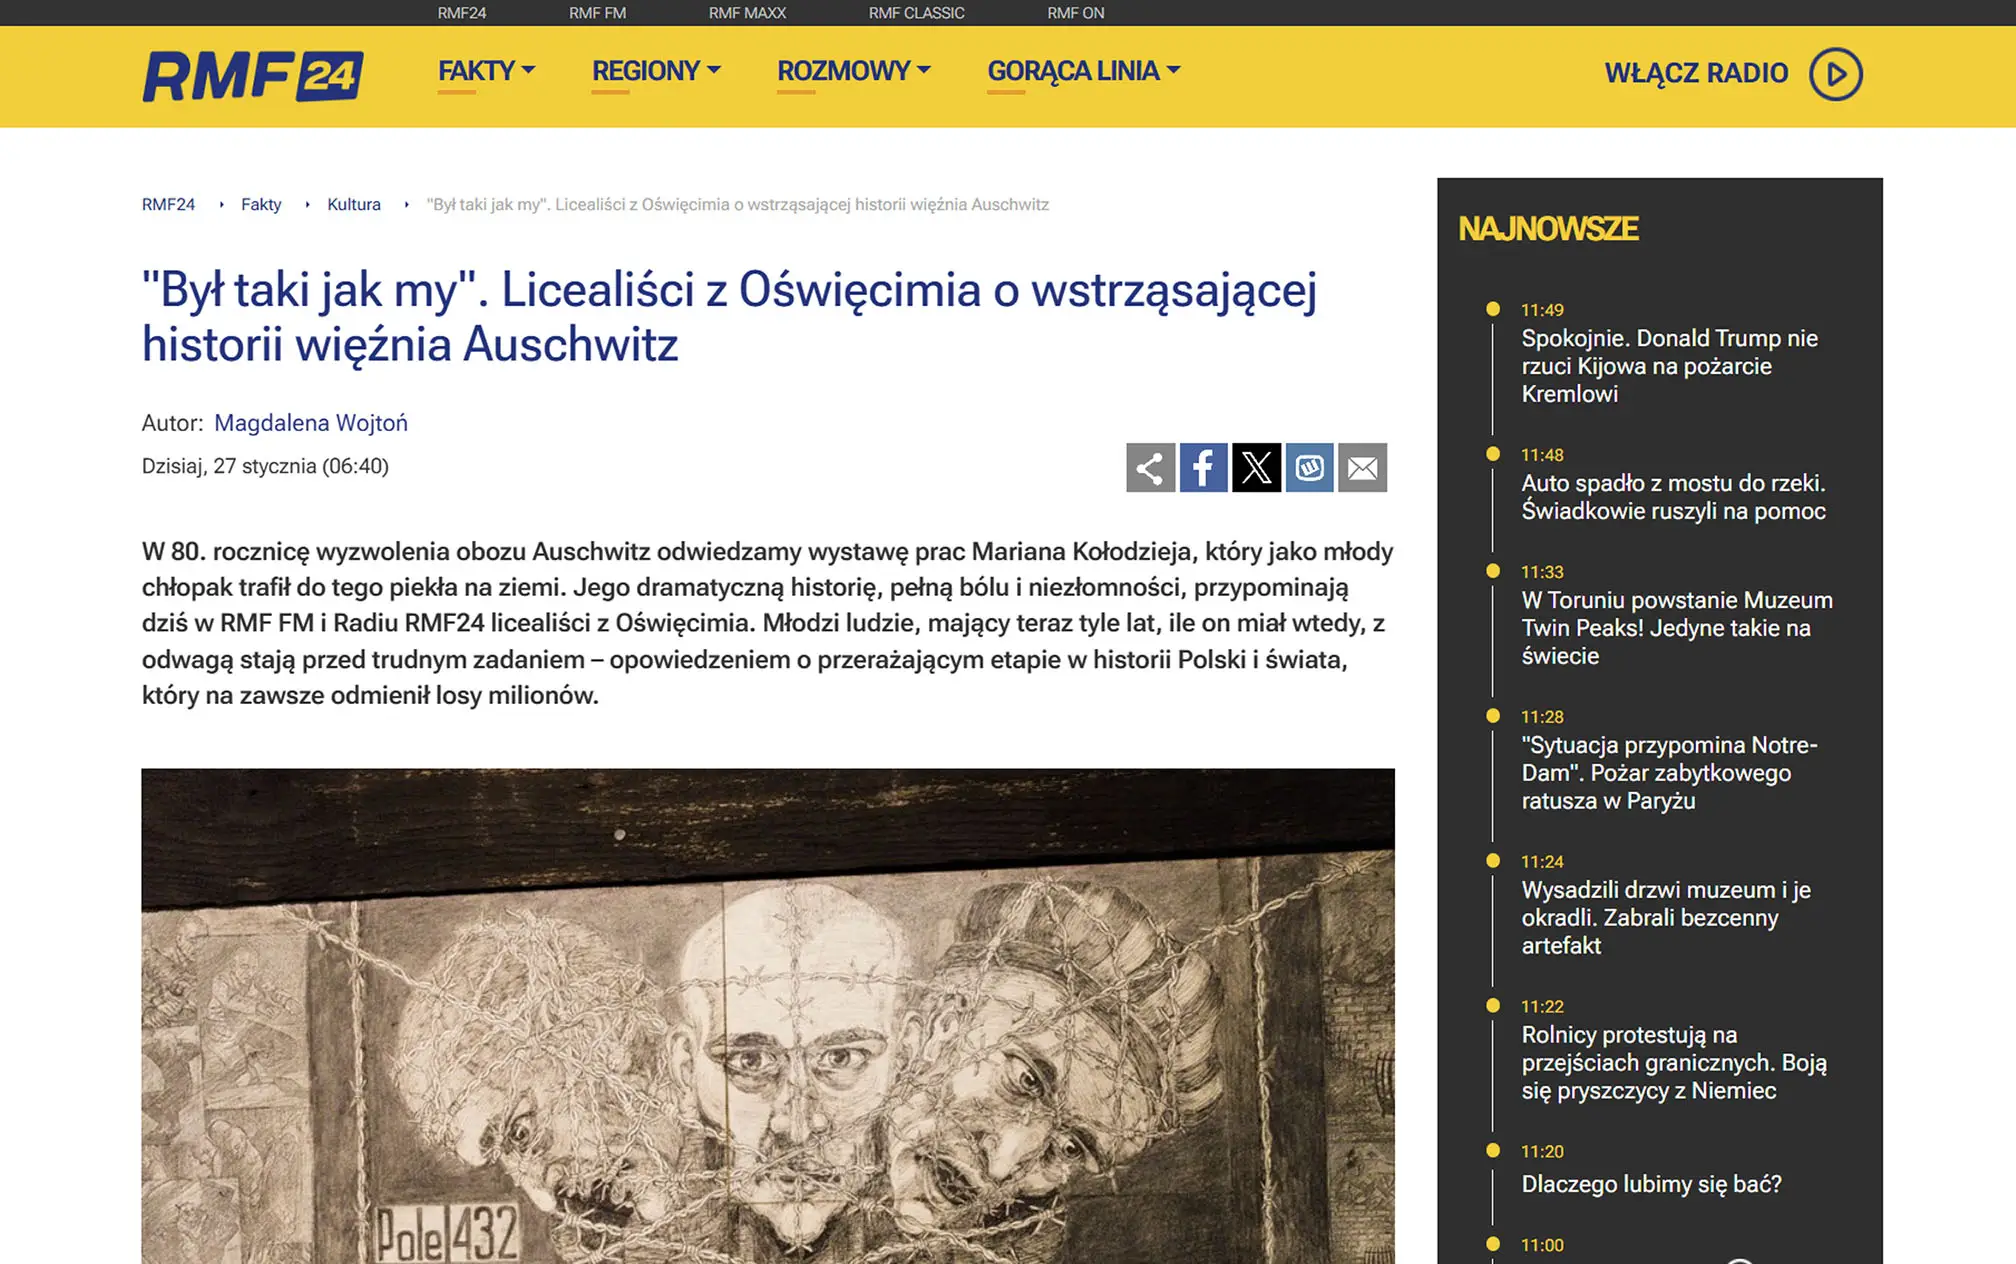Open the FAKTY dropdown menu
This screenshot has height=1264, width=2016.
click(x=487, y=71)
